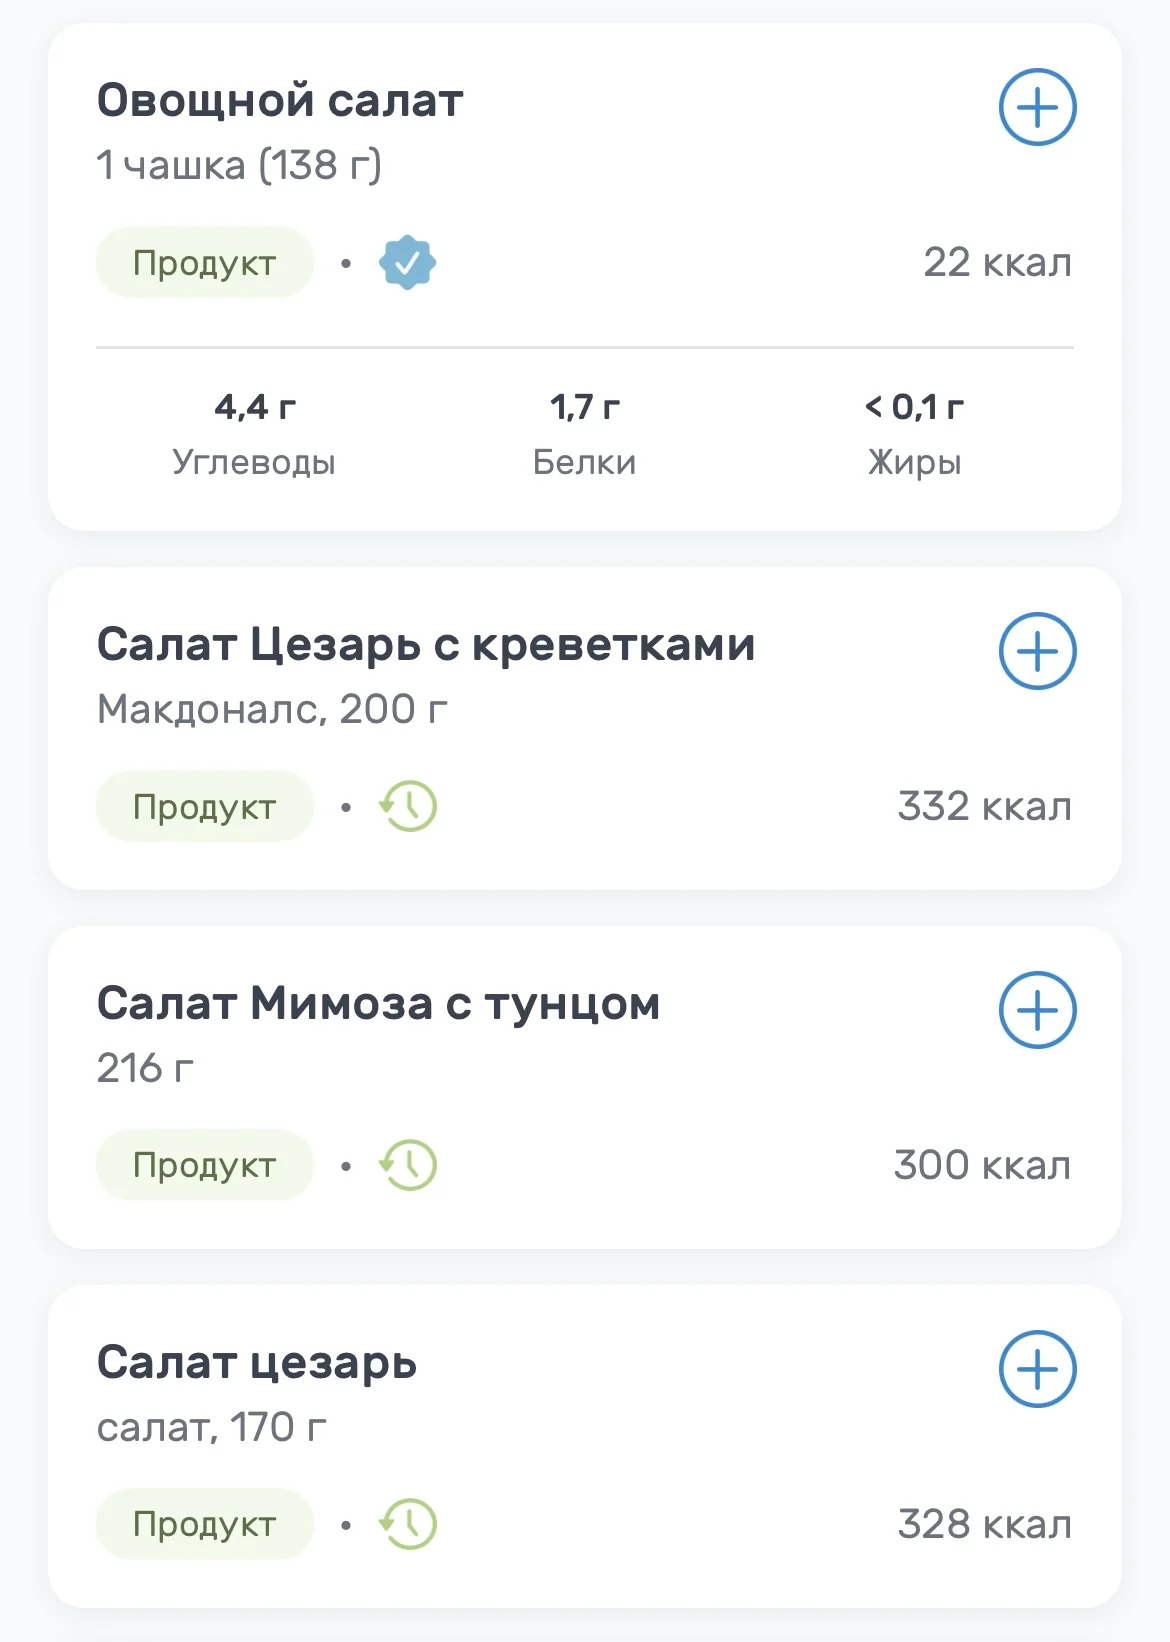Open Салат Мимоза с тунцом title

pos(378,1004)
